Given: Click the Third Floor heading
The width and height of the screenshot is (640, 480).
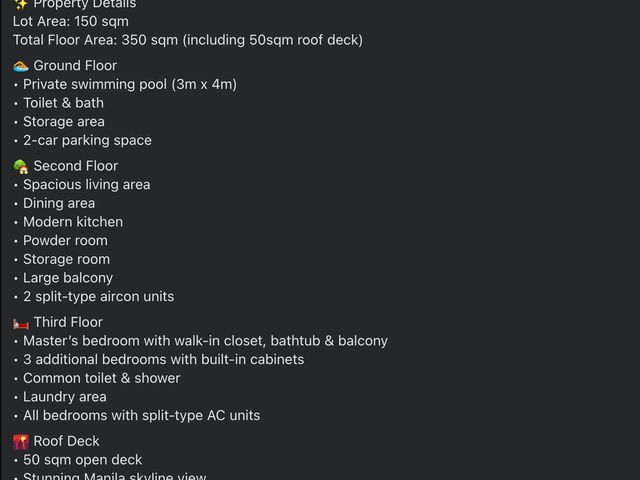Looking at the screenshot, I should click(68, 322).
